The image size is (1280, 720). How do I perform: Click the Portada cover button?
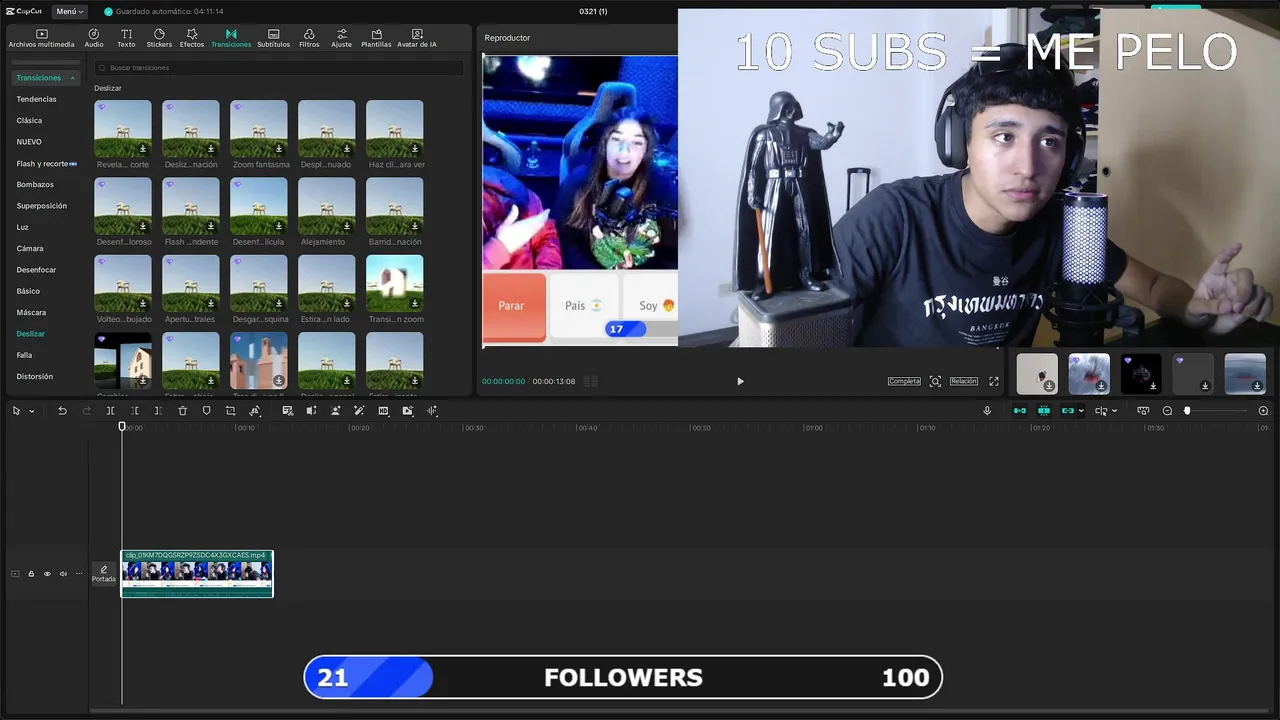pyautogui.click(x=104, y=574)
